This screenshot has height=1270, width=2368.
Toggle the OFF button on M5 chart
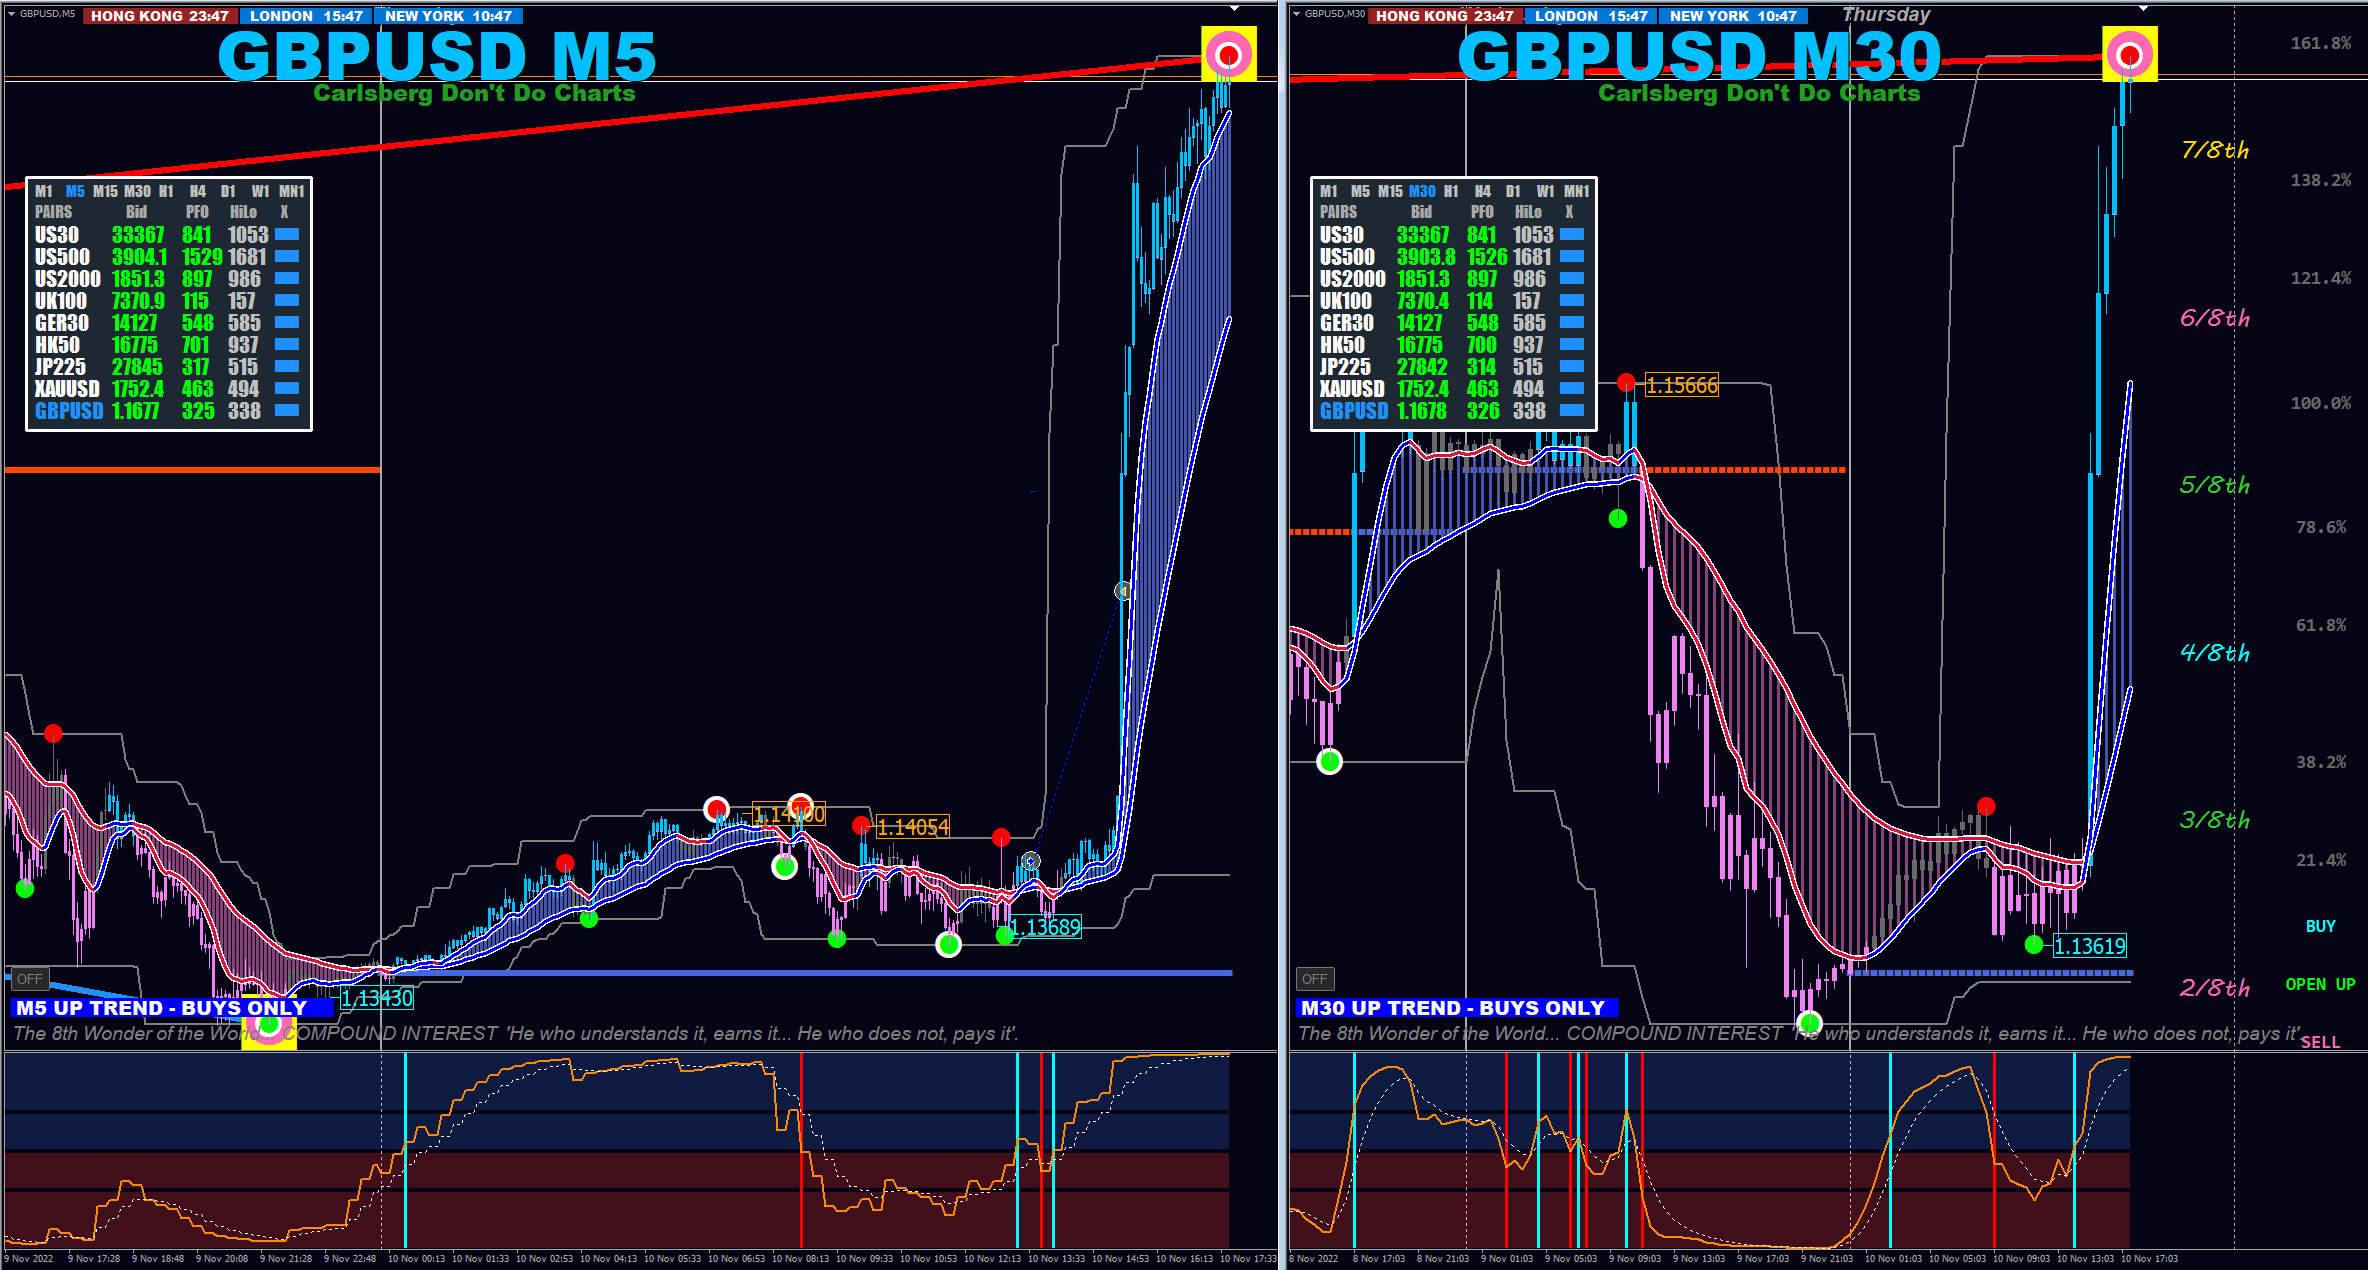click(30, 979)
